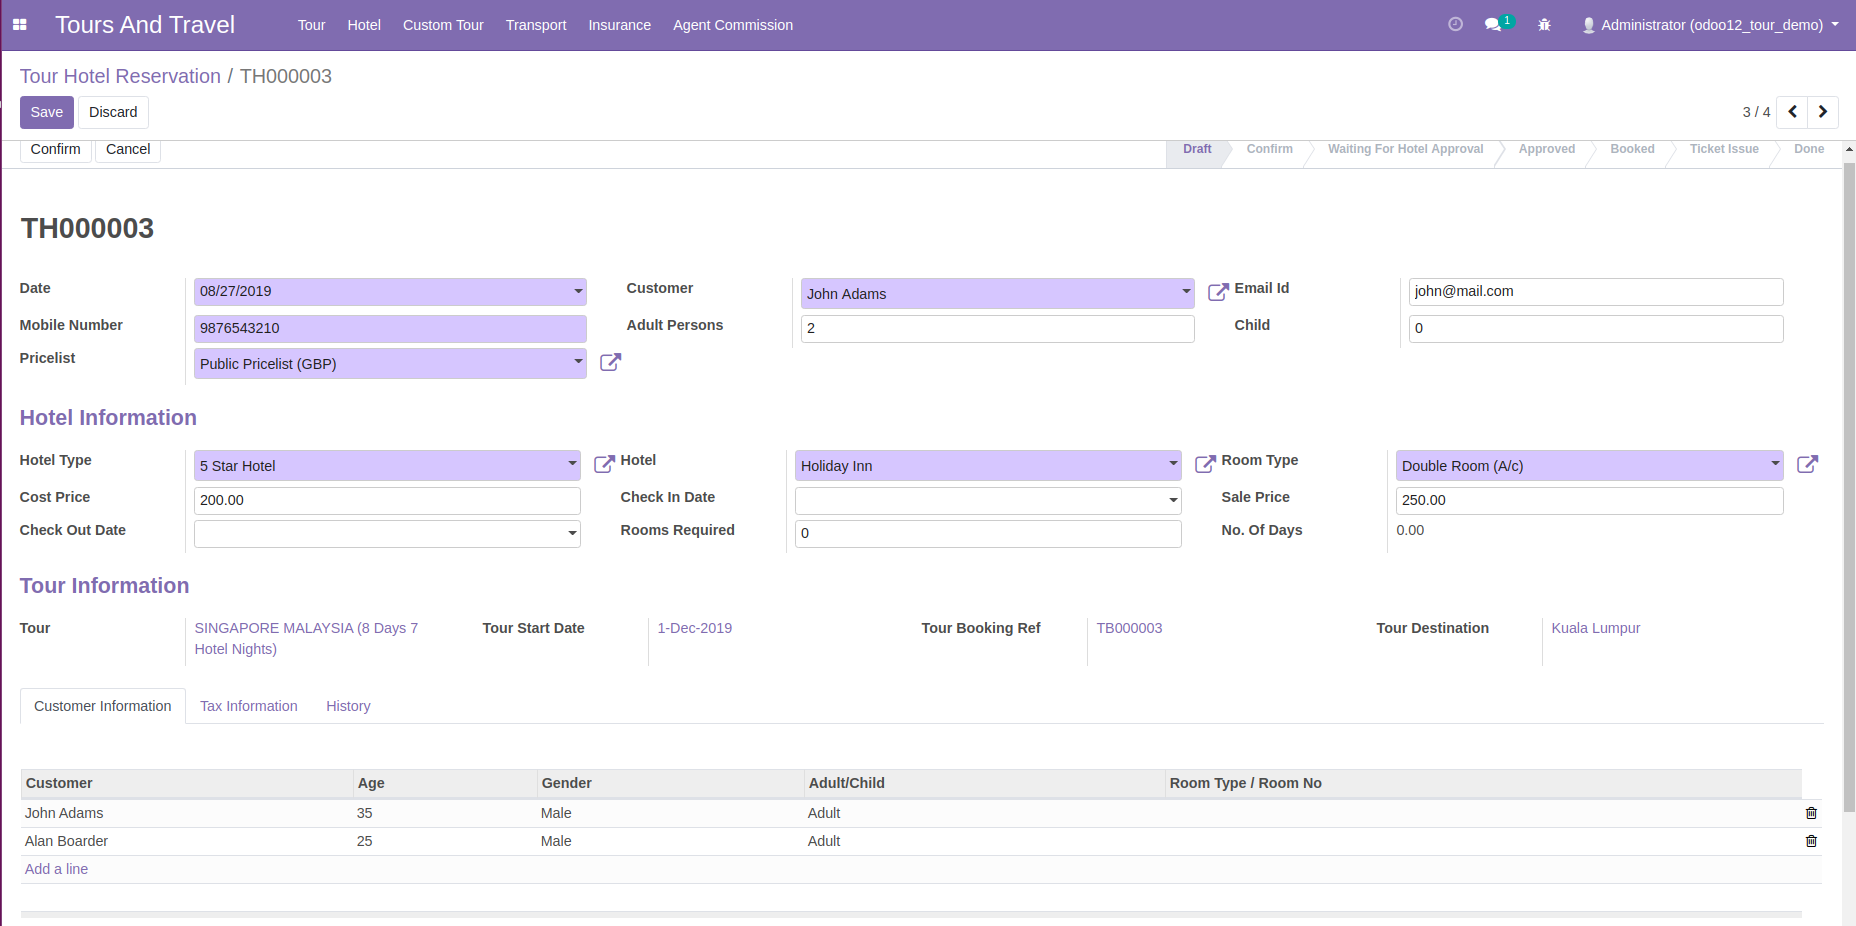
Task: Open TB000003 booking reference link
Action: point(1129,628)
